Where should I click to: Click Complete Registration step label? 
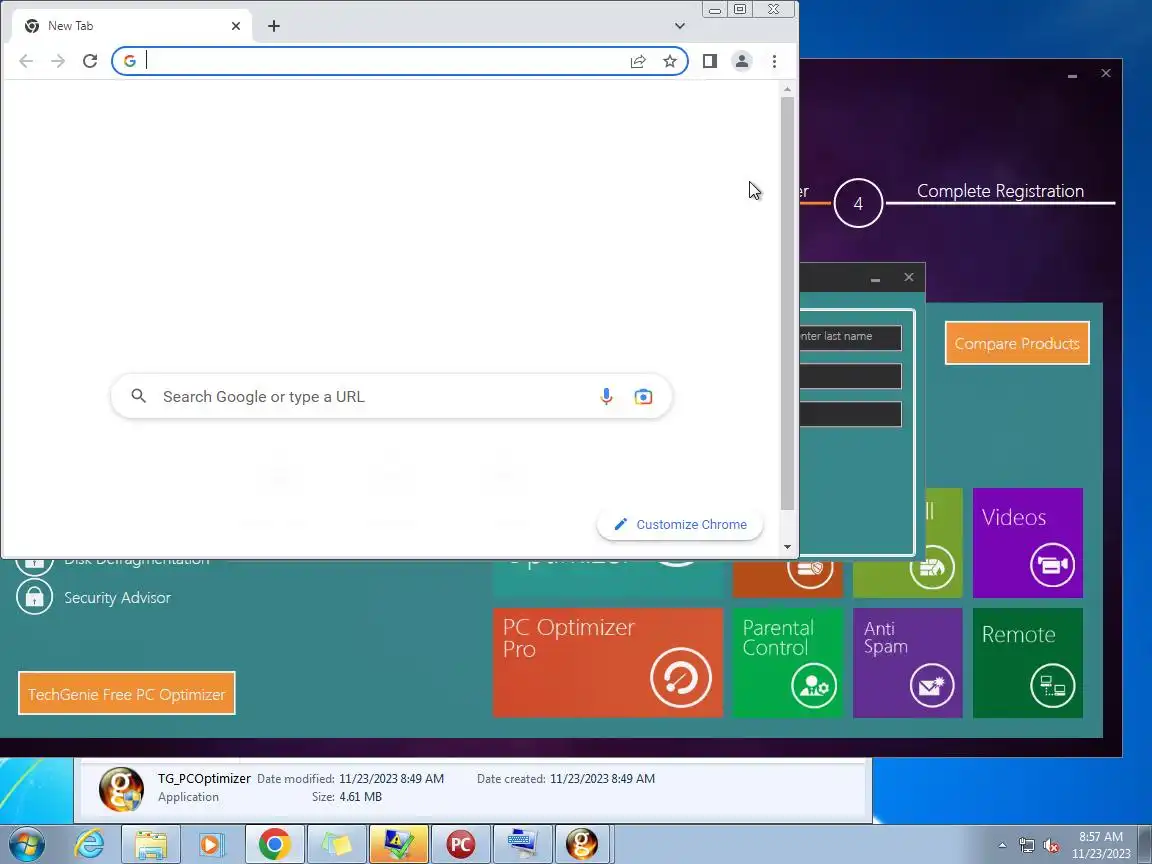click(x=1000, y=191)
